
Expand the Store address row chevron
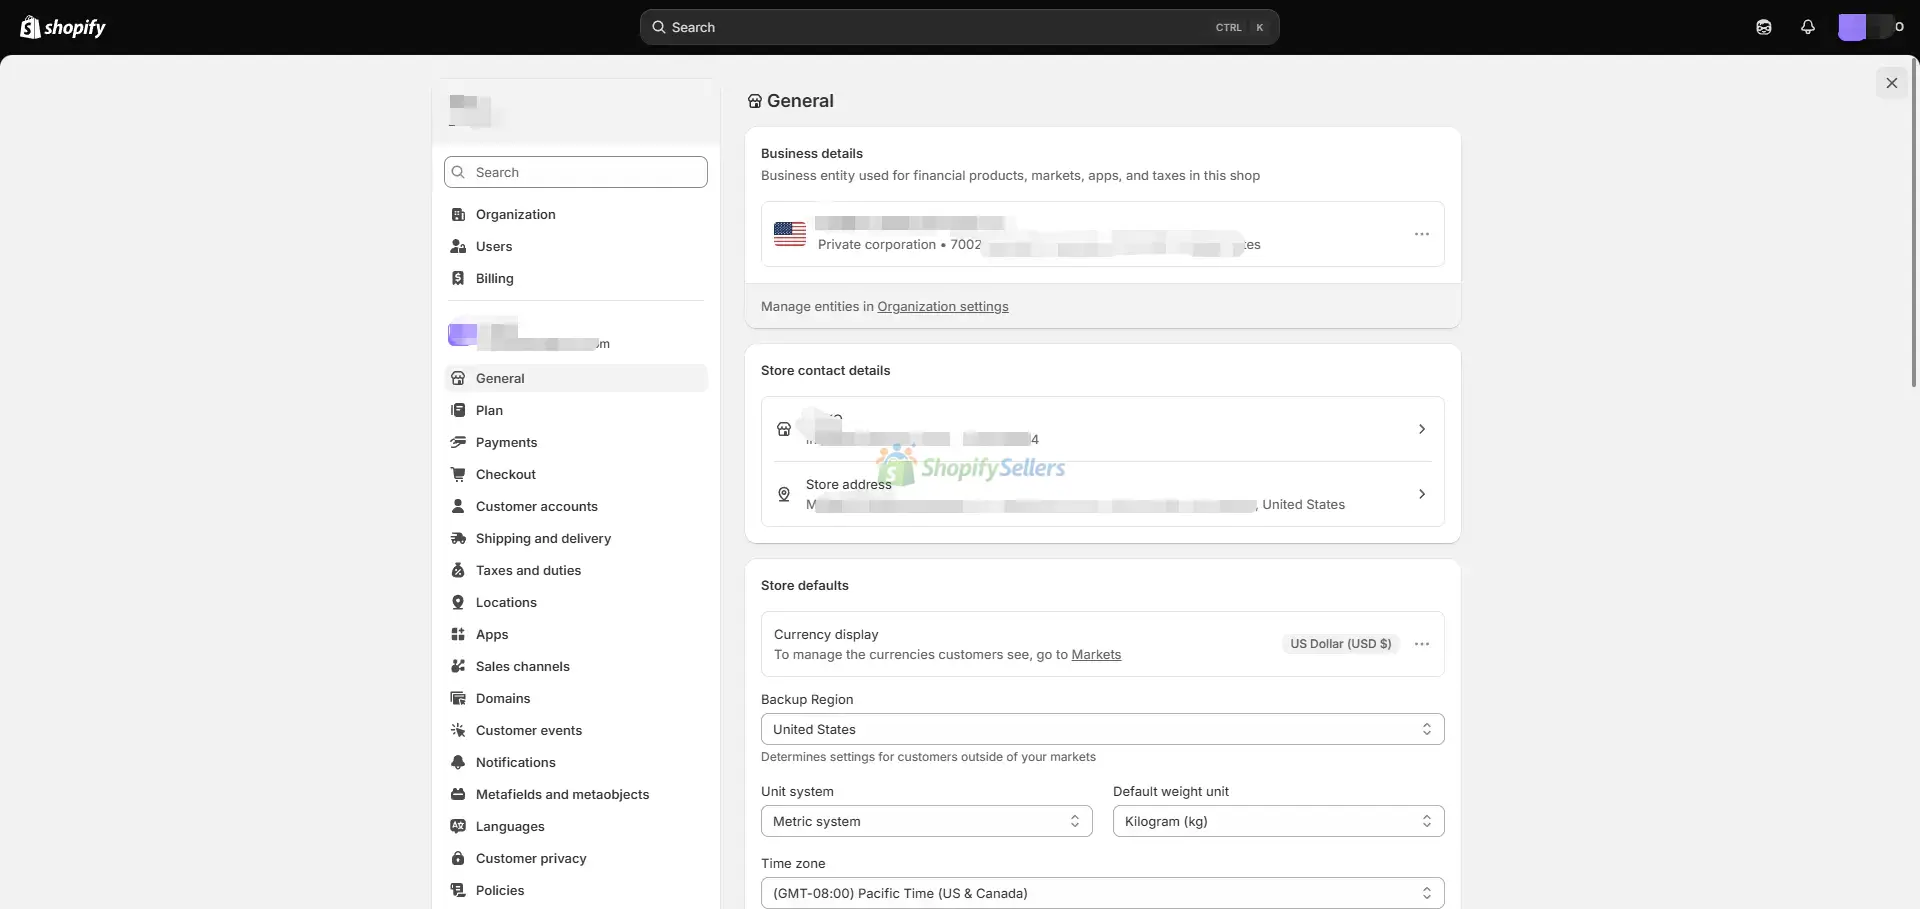[1422, 494]
